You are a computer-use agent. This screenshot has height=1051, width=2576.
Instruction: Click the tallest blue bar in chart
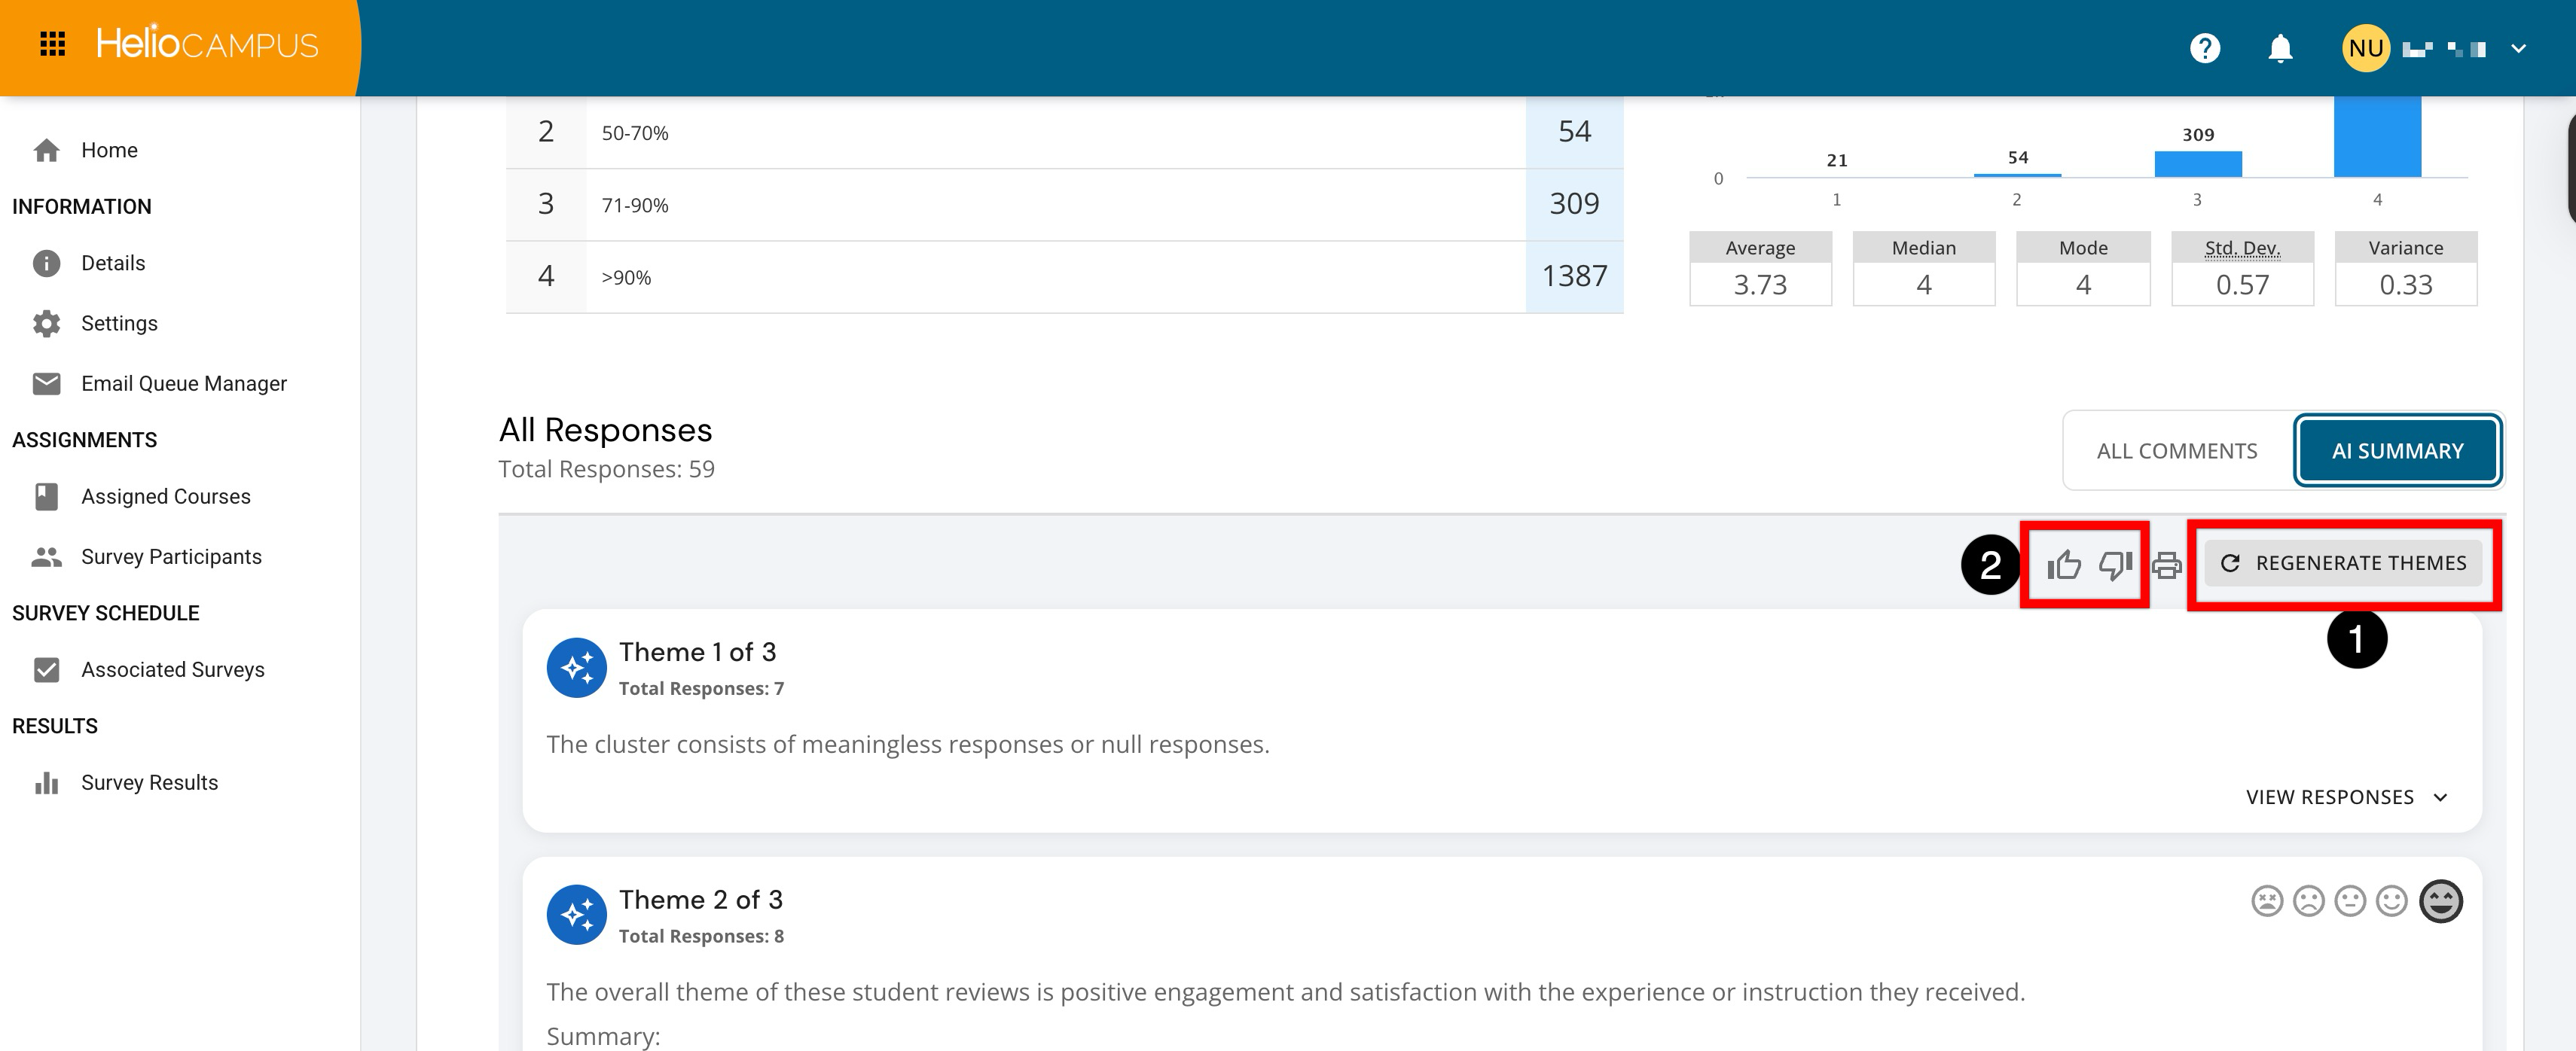(x=2377, y=136)
